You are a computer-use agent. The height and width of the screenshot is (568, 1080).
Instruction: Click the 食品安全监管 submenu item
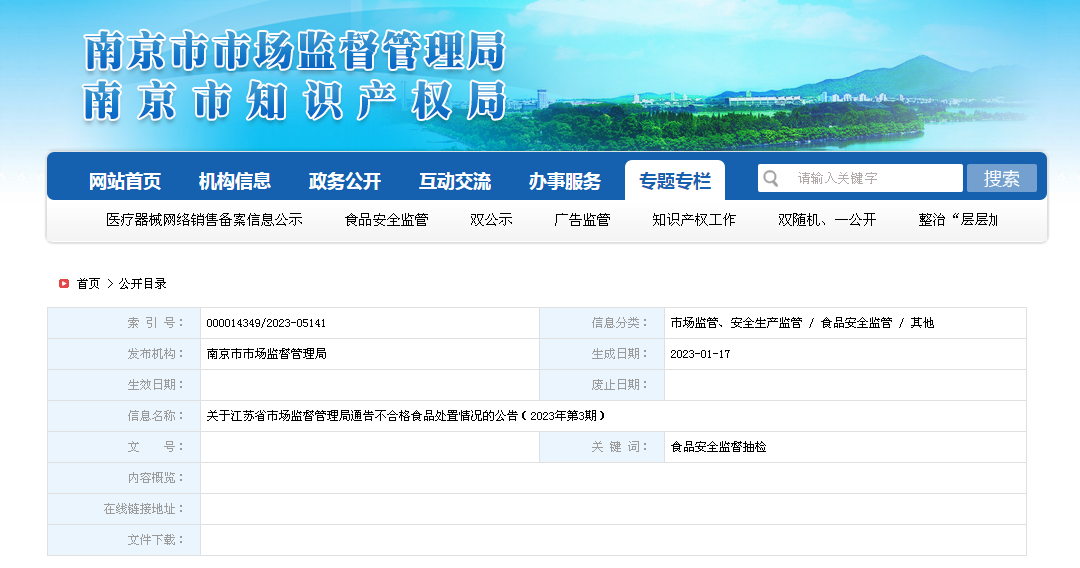click(x=386, y=220)
